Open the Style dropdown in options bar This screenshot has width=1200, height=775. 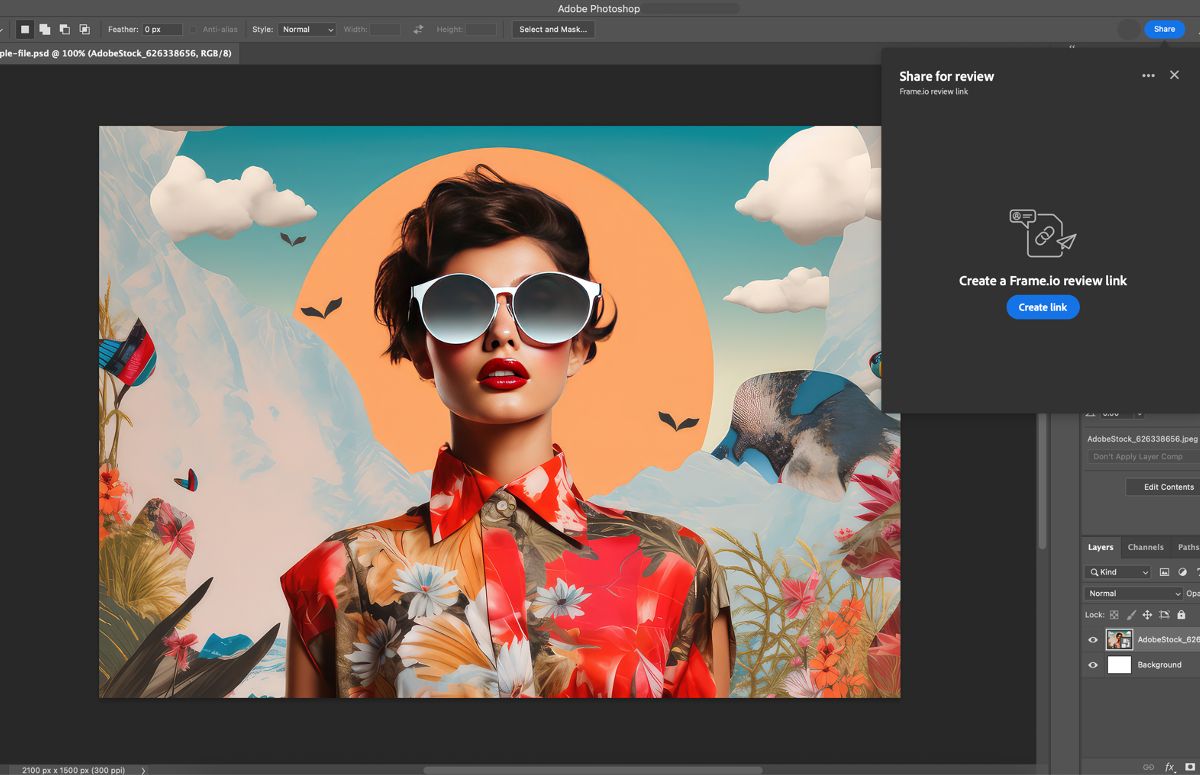click(306, 29)
